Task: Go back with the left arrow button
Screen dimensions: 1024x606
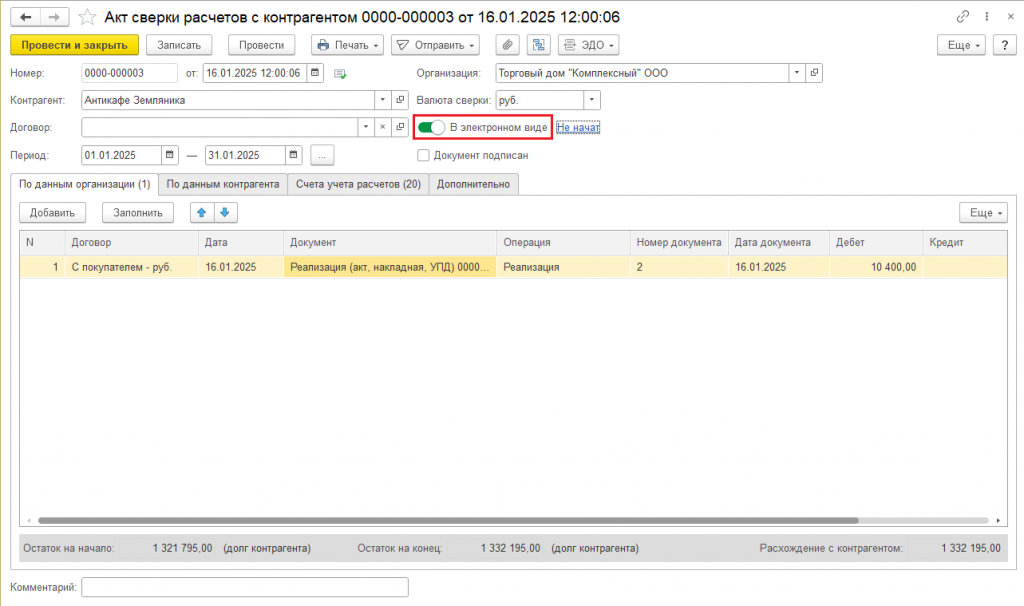Action: pos(25,17)
